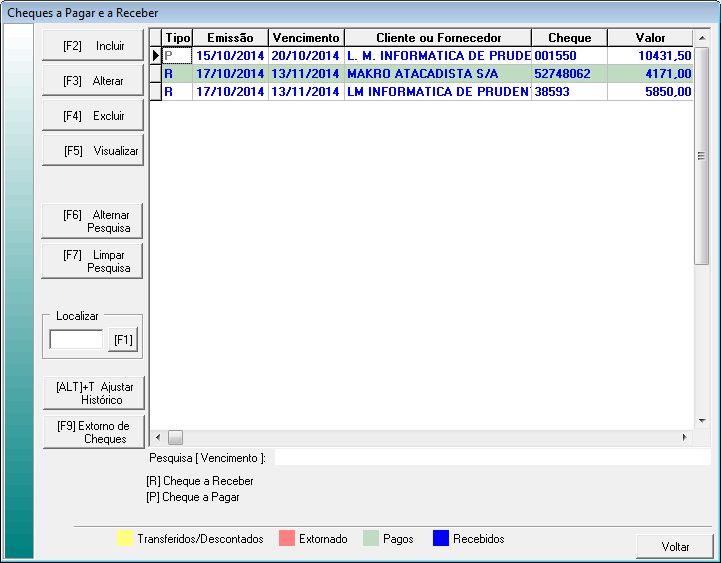This screenshot has width=721, height=563.
Task: Click the Vencimento column header
Action: coord(306,38)
